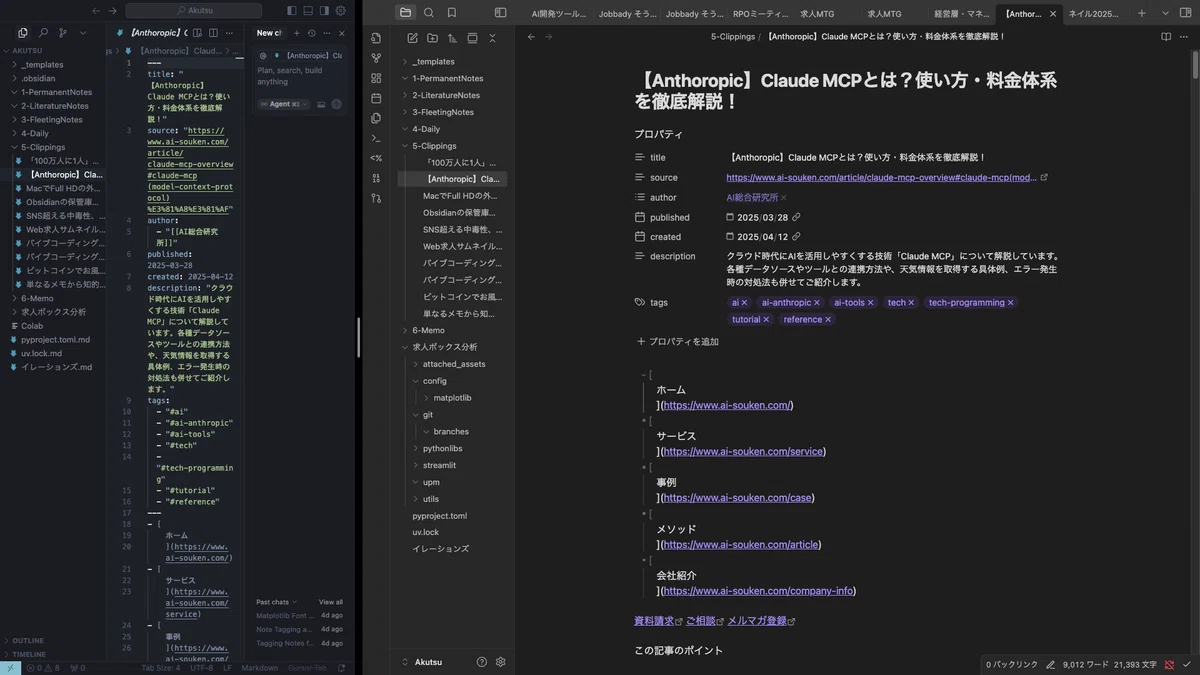
Task: Remove the ai-tools tag with its x
Action: click(x=871, y=303)
